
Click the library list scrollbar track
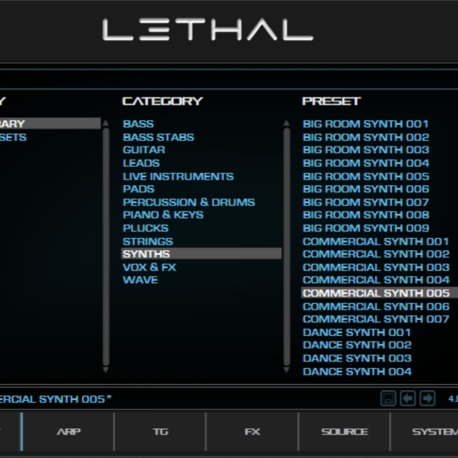coord(106,247)
